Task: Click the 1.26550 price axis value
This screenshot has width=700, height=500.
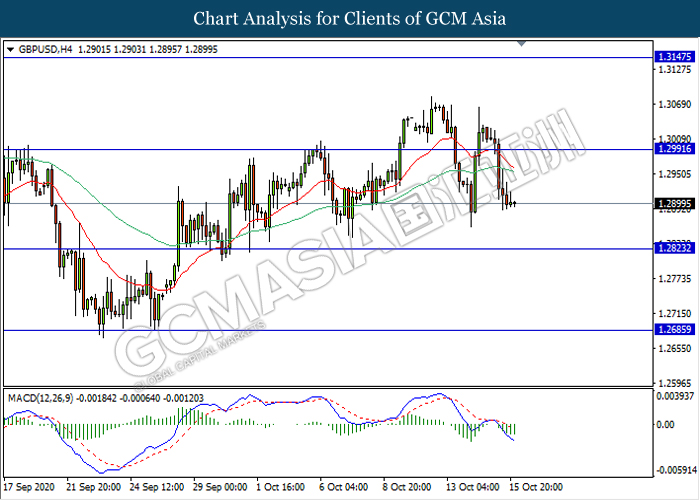Action: tap(675, 348)
